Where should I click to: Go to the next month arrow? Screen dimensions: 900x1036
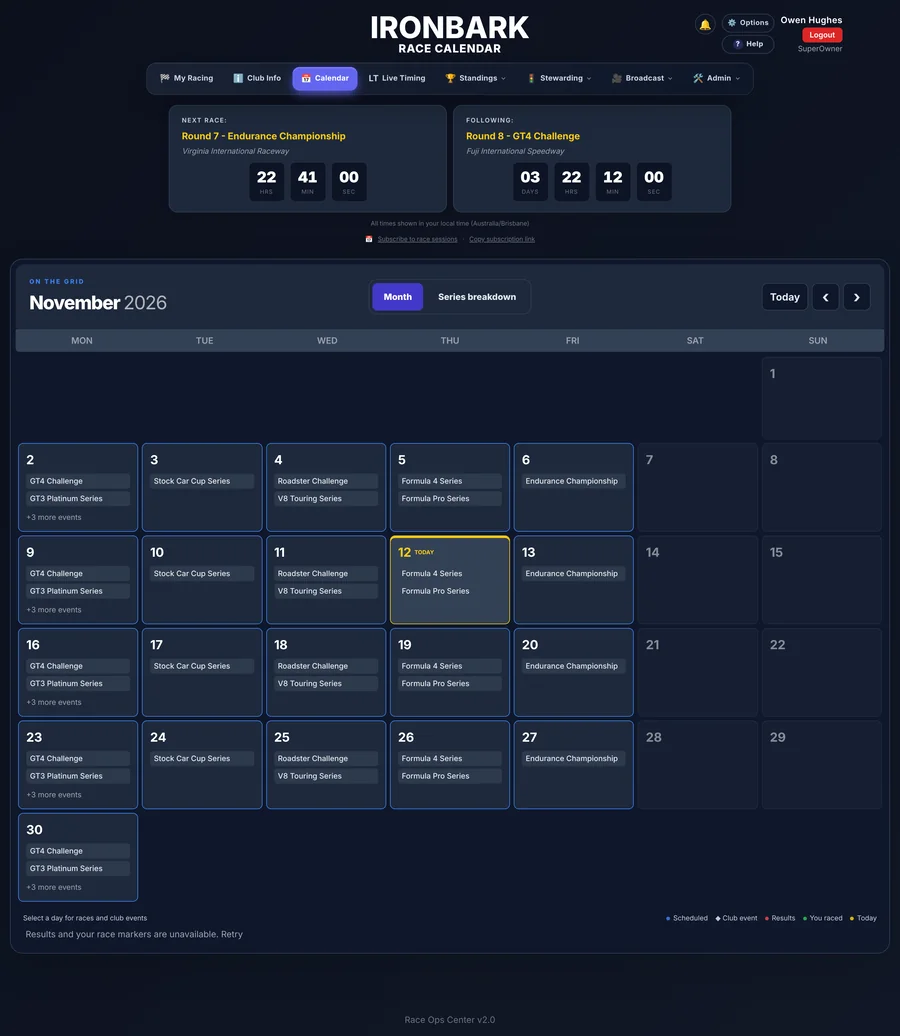pyautogui.click(x=856, y=297)
